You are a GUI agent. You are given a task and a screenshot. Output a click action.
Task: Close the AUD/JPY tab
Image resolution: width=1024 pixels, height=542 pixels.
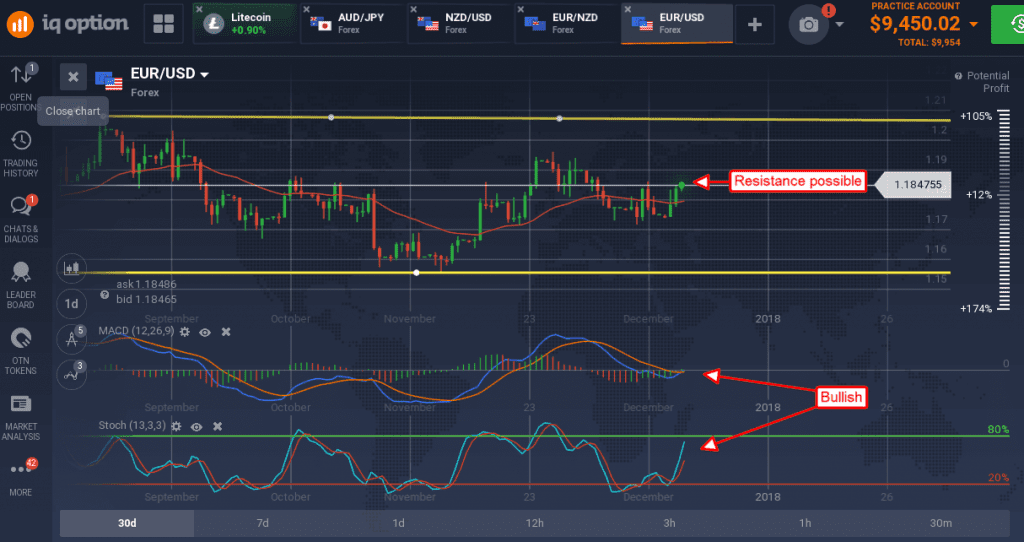[306, 10]
